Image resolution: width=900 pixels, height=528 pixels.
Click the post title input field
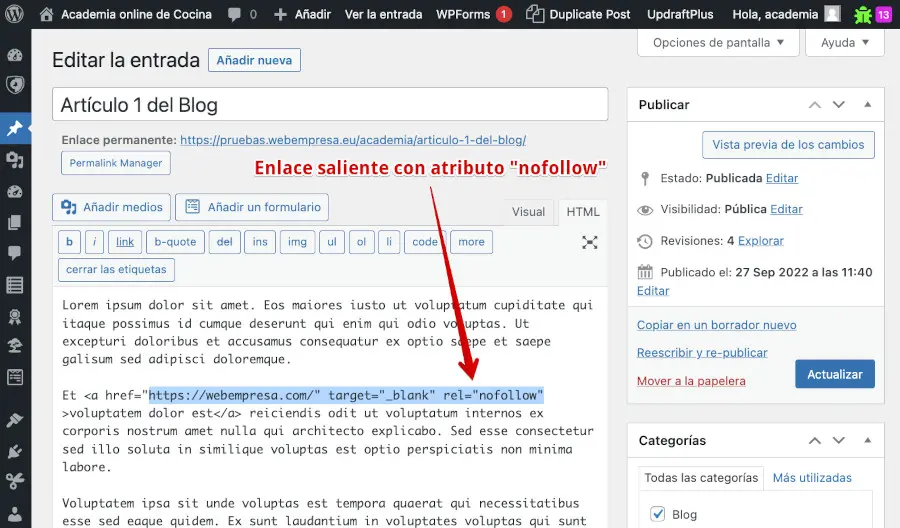(330, 105)
